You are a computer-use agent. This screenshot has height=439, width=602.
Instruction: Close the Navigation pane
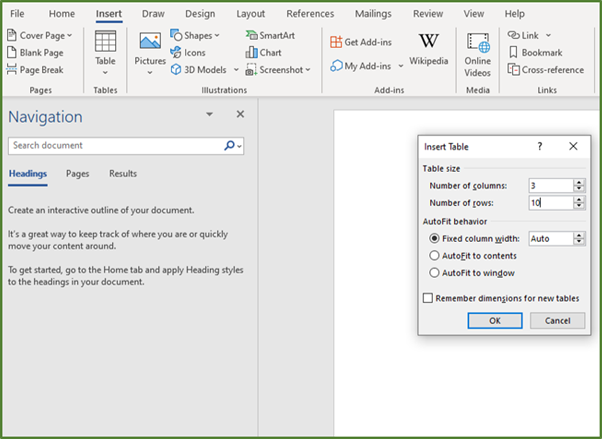tap(240, 114)
